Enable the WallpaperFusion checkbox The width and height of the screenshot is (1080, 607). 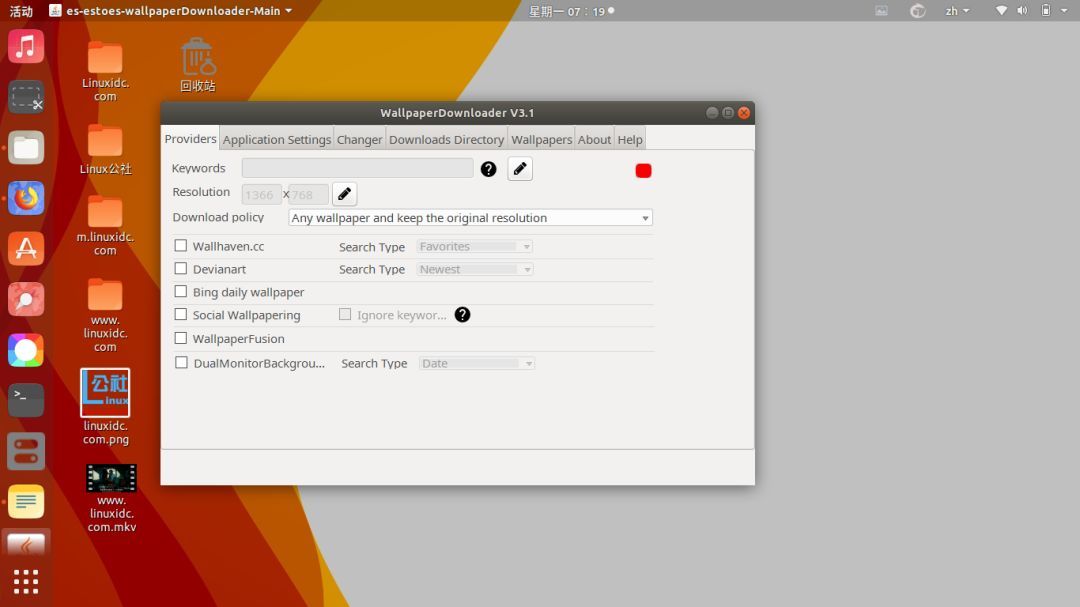tap(180, 338)
